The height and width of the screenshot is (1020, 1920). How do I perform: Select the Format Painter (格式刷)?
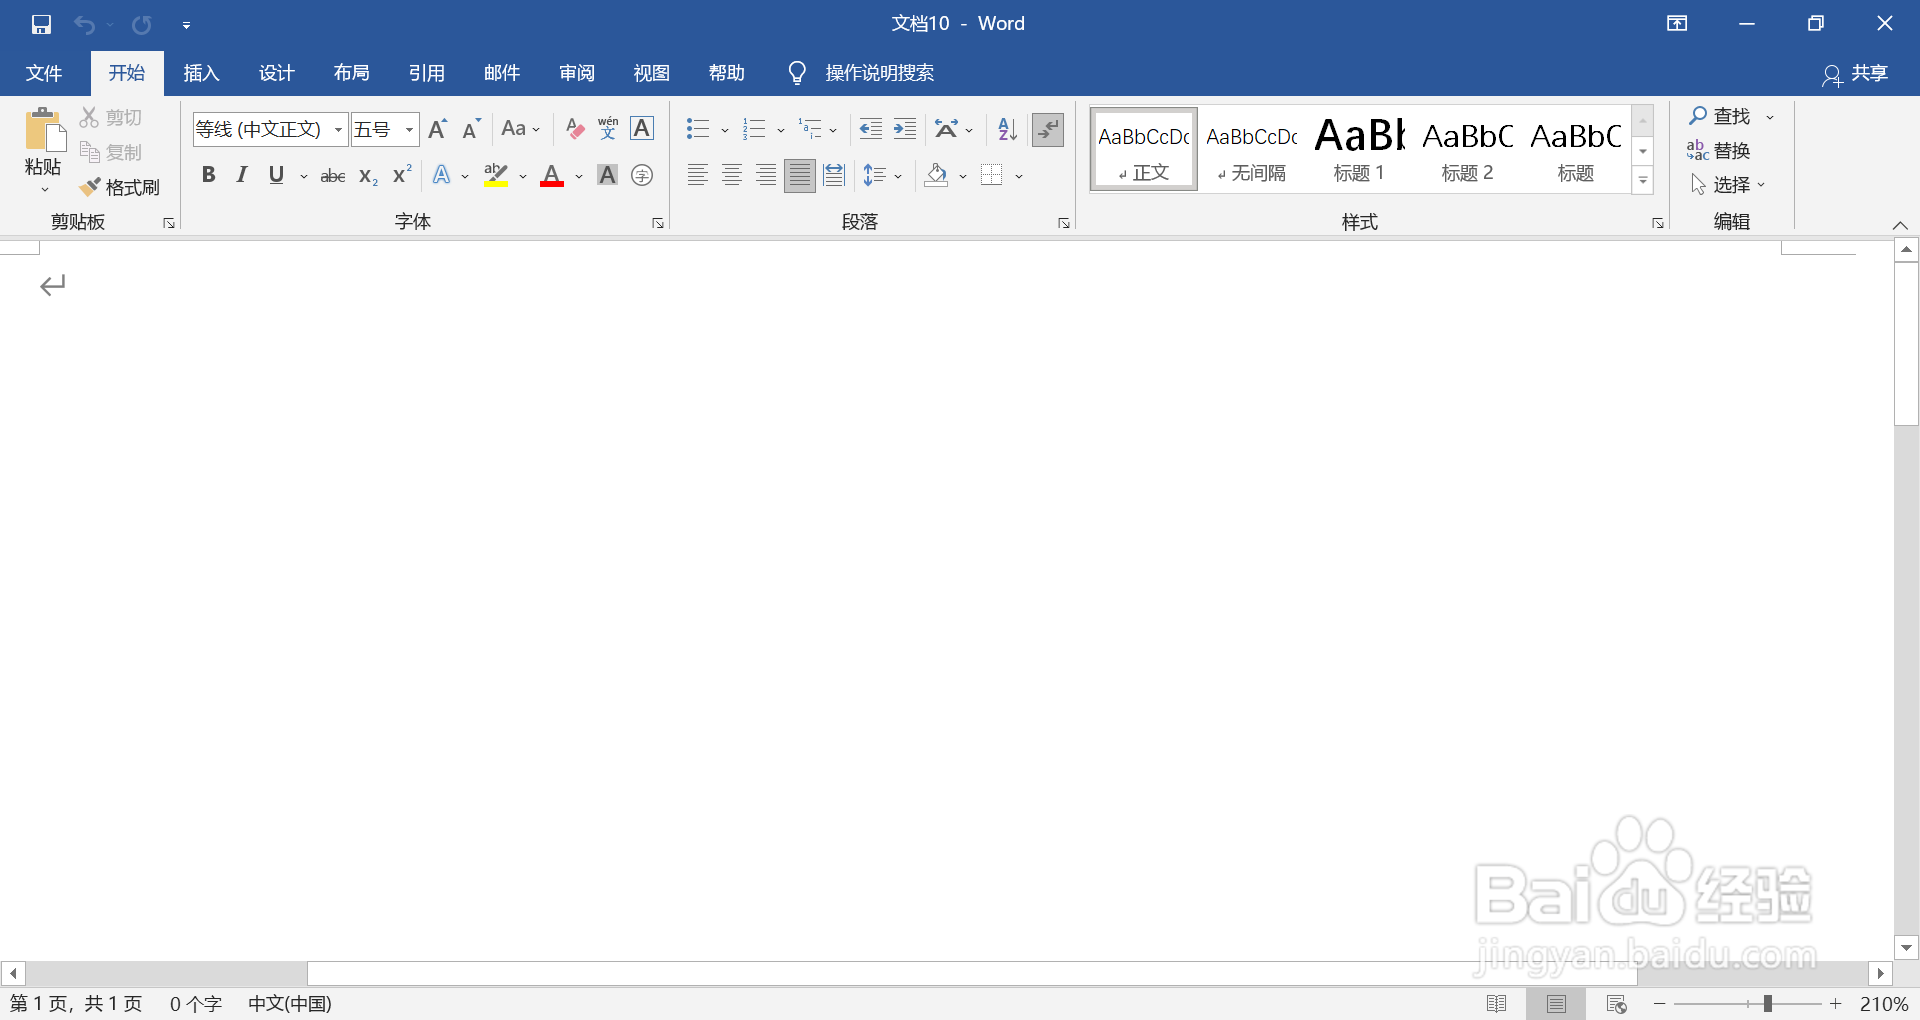point(120,187)
